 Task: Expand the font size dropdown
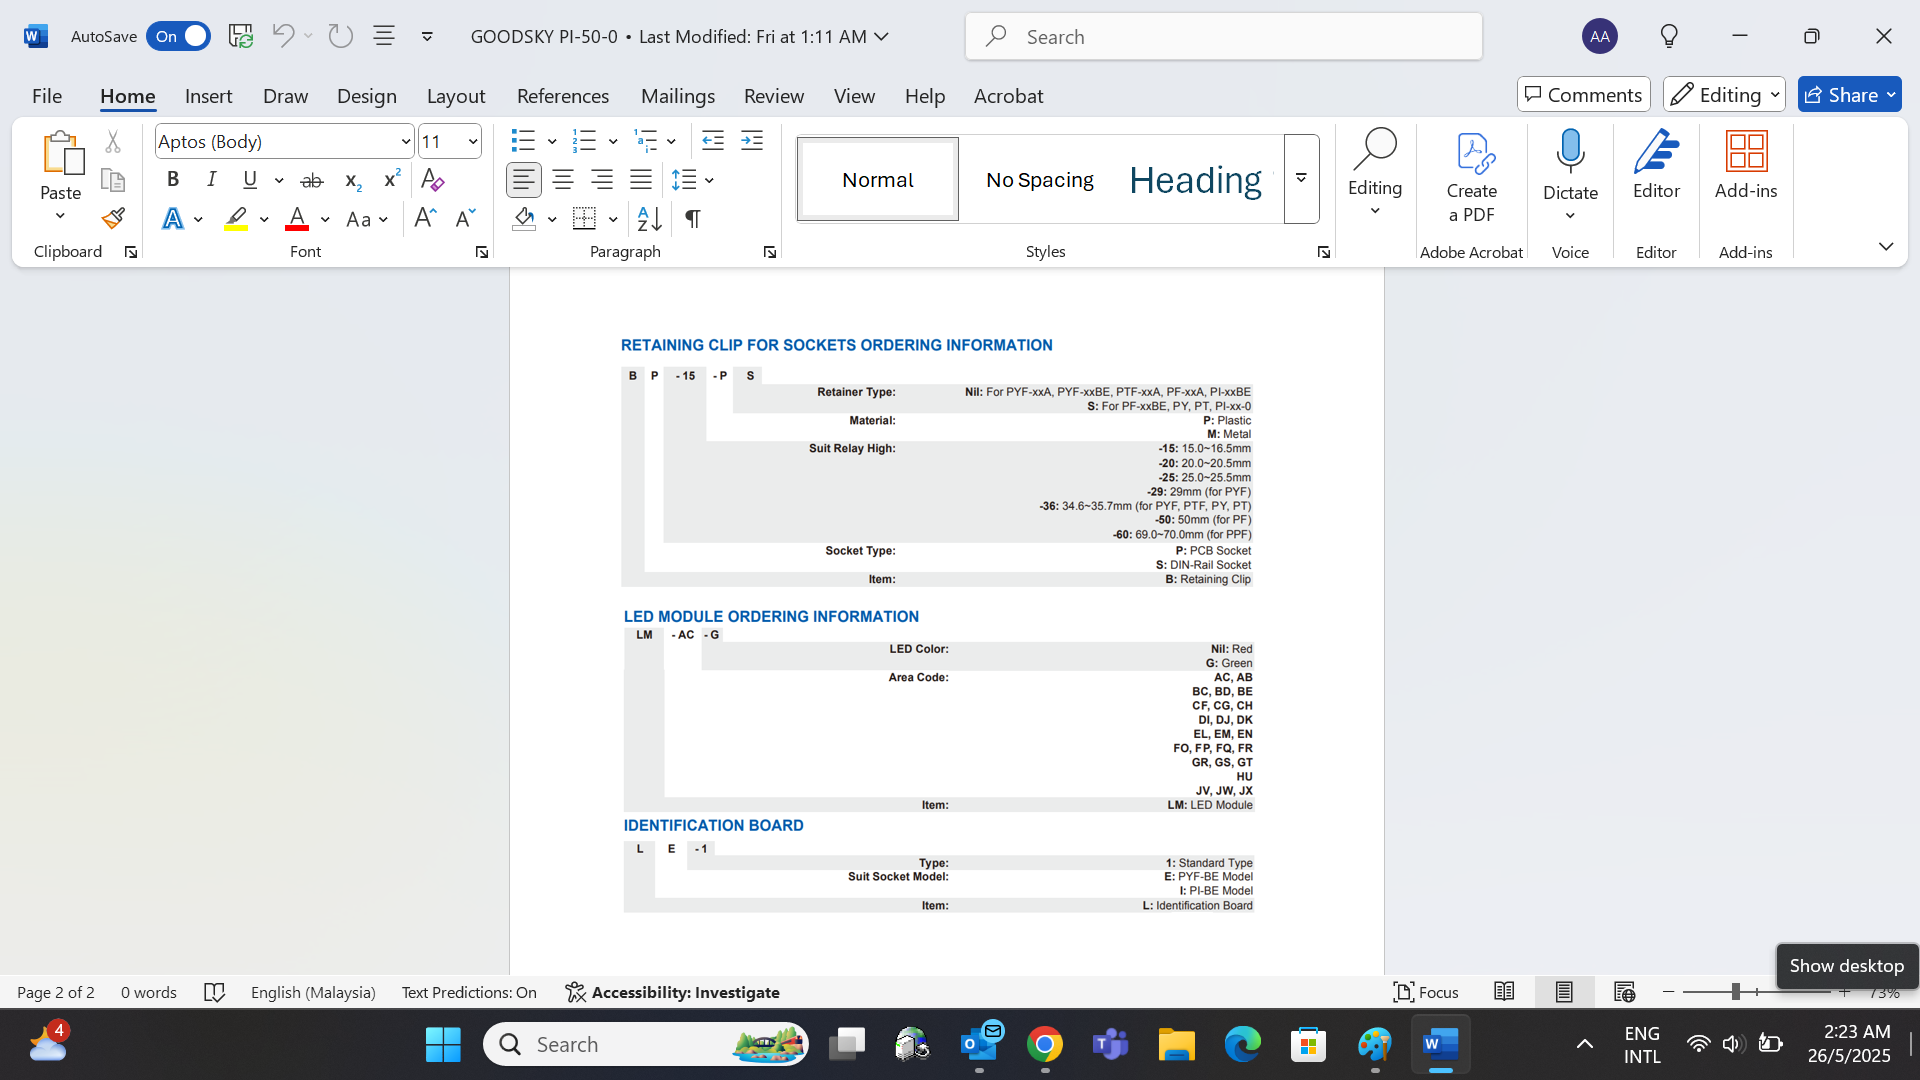coord(472,142)
